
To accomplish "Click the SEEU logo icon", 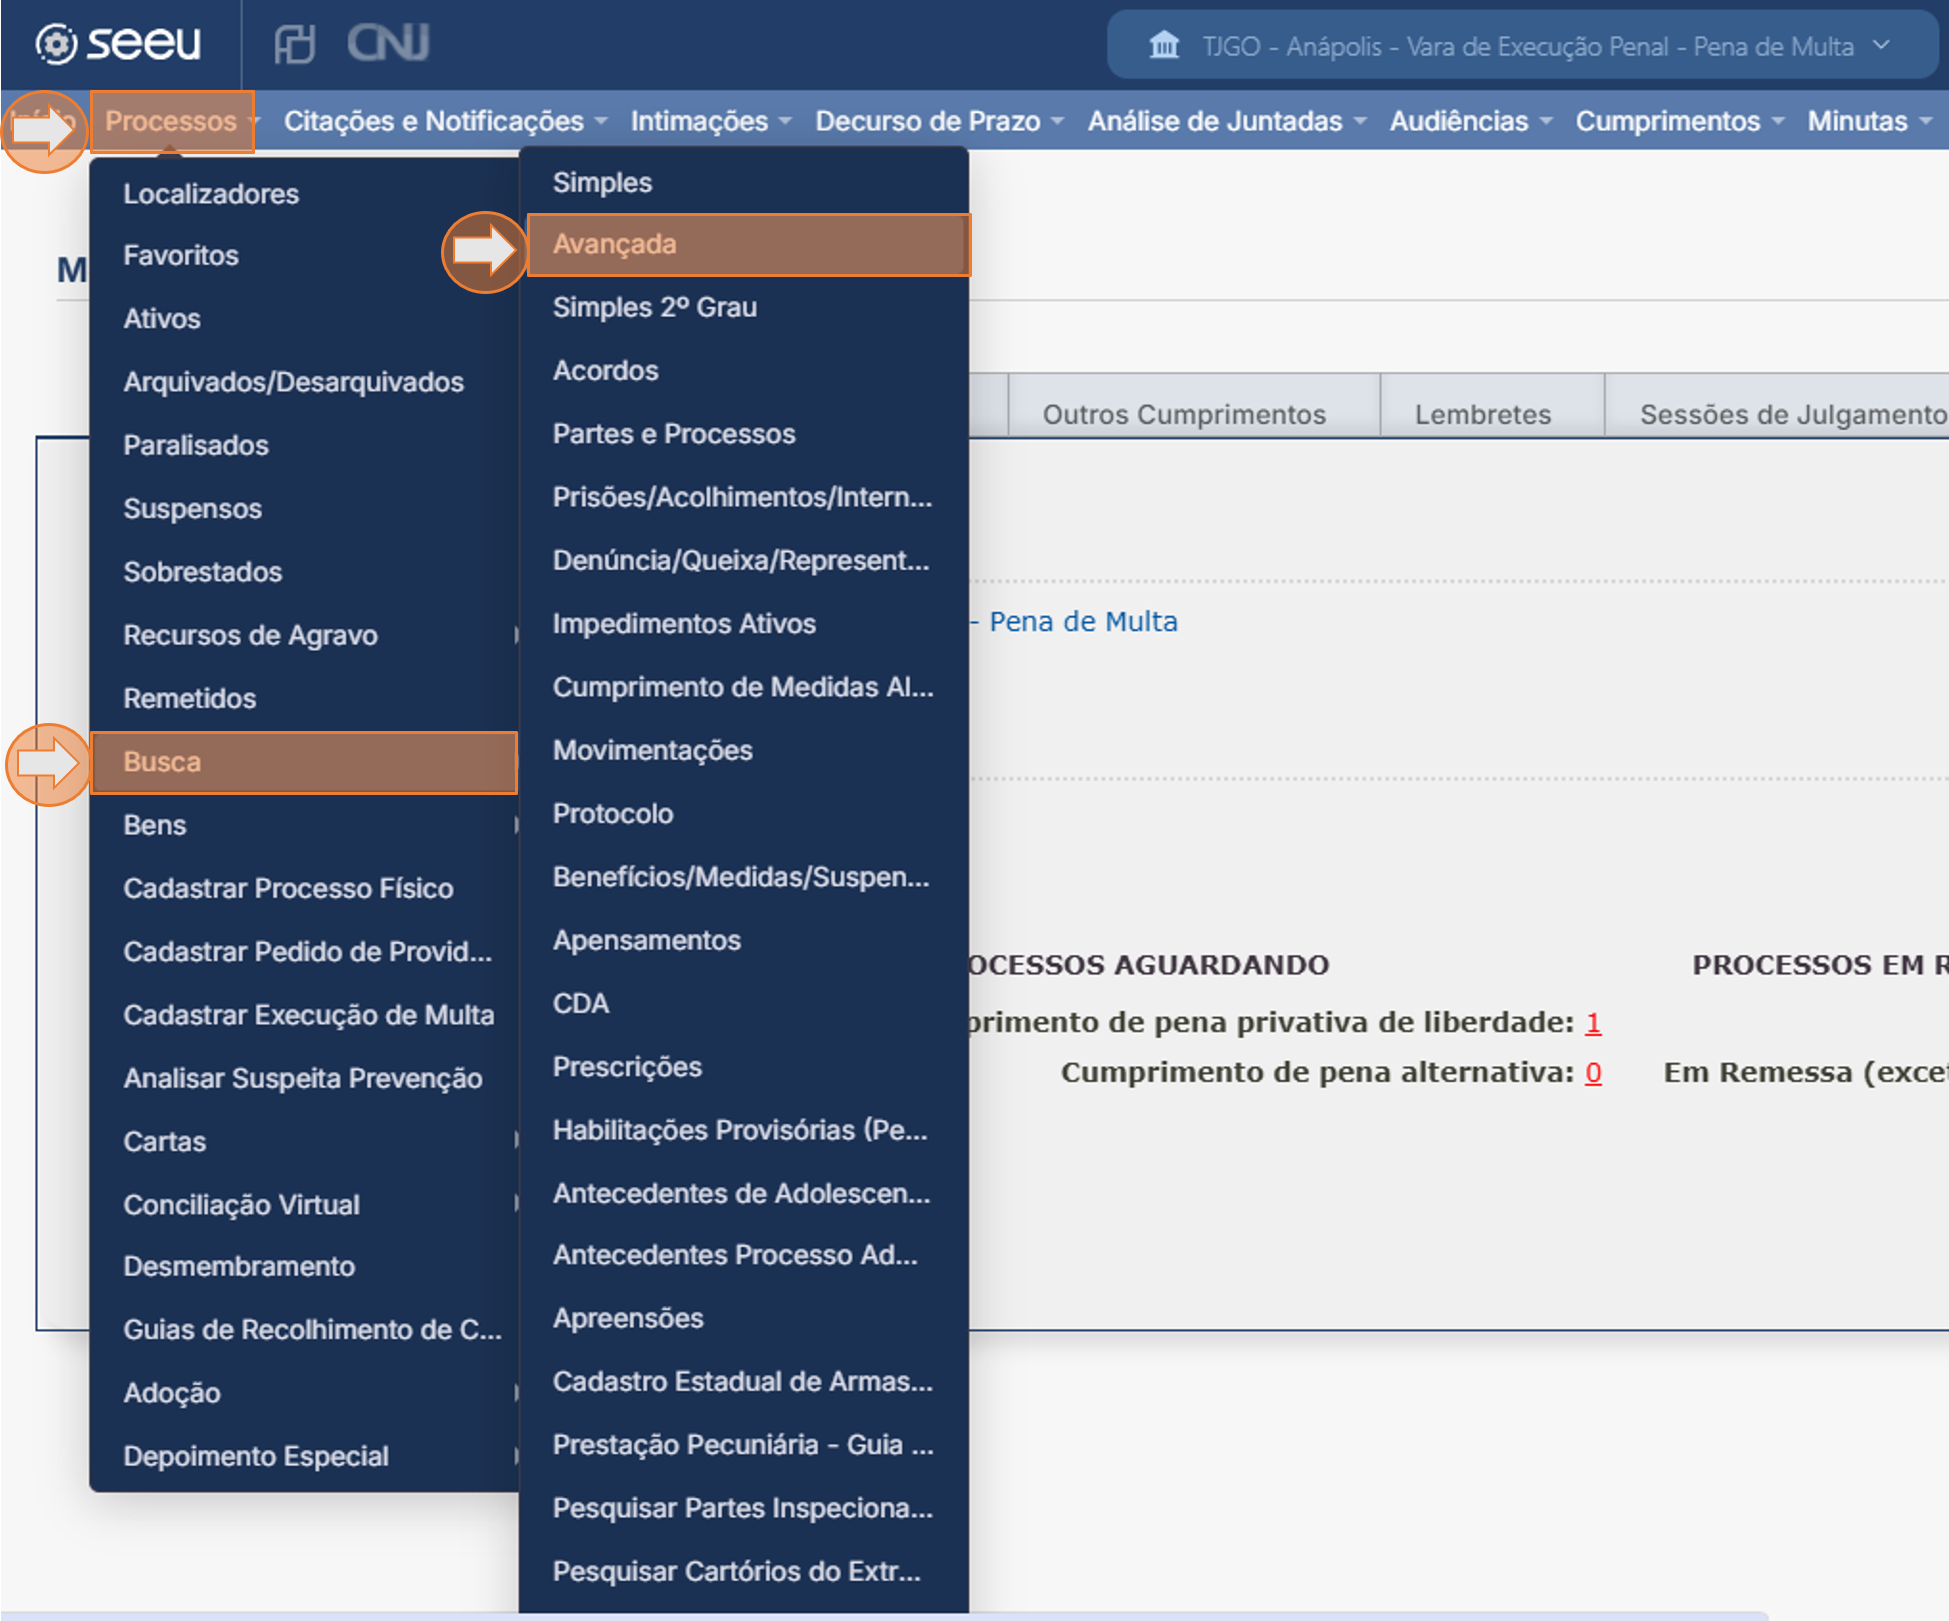I will (x=57, y=43).
